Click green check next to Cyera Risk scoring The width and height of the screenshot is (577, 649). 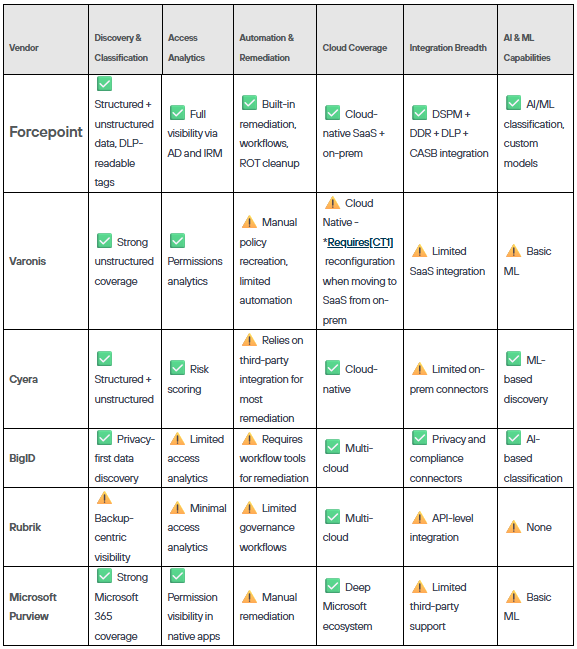[177, 368]
